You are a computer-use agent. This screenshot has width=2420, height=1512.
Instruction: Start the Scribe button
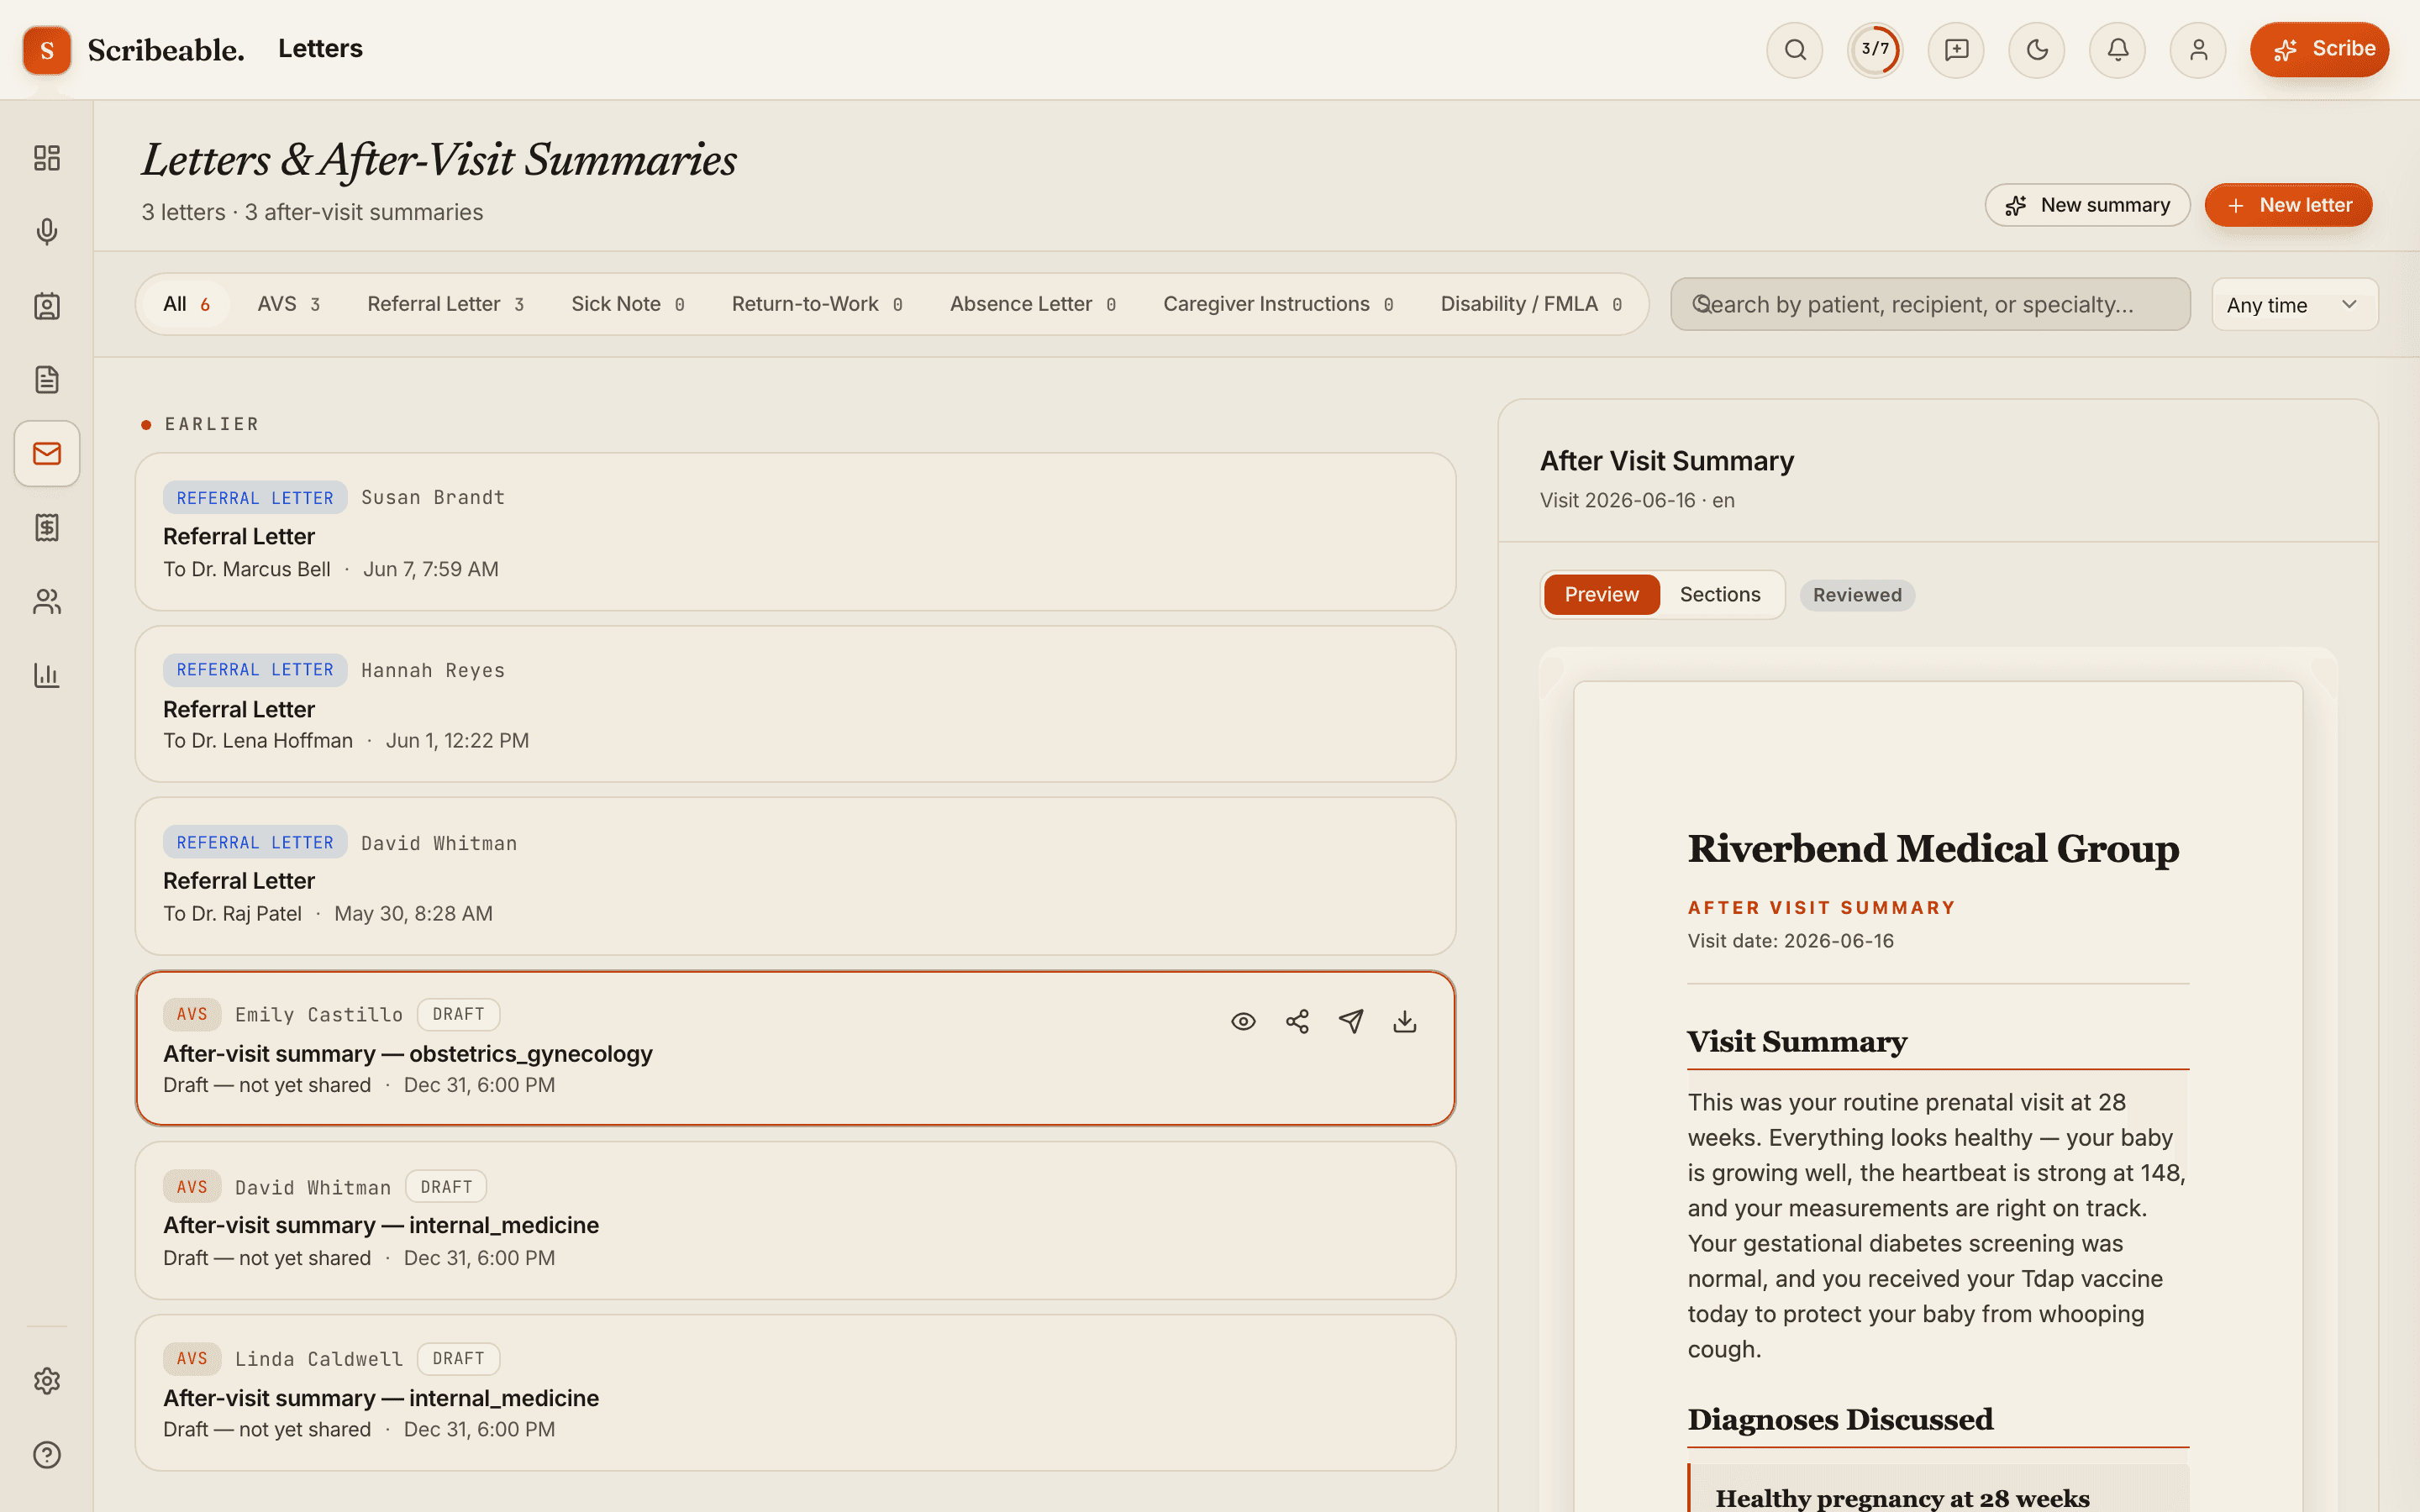(x=2319, y=50)
